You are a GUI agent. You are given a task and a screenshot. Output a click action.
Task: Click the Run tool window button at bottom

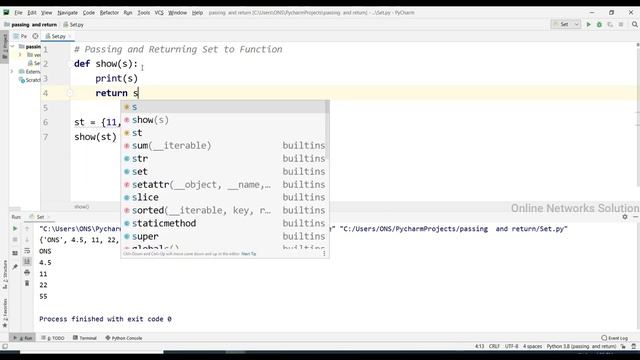pos(23,338)
